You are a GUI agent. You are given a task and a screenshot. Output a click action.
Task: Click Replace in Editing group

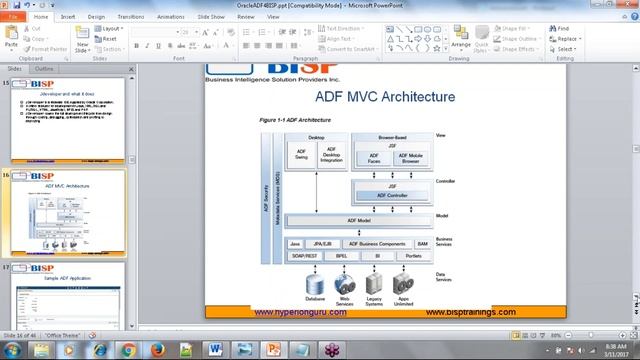click(565, 39)
